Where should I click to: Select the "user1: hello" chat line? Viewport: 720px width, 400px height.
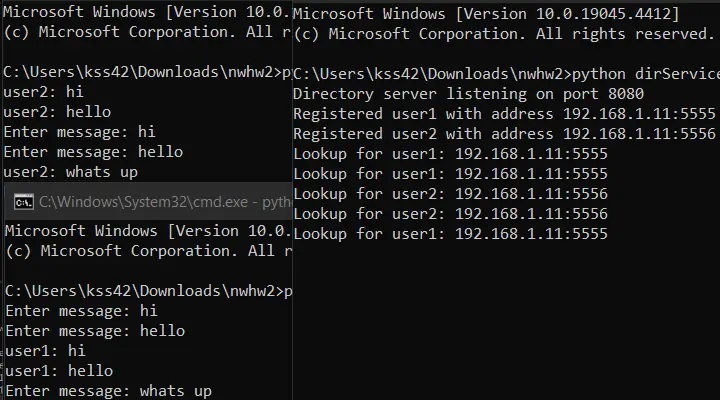59,371
